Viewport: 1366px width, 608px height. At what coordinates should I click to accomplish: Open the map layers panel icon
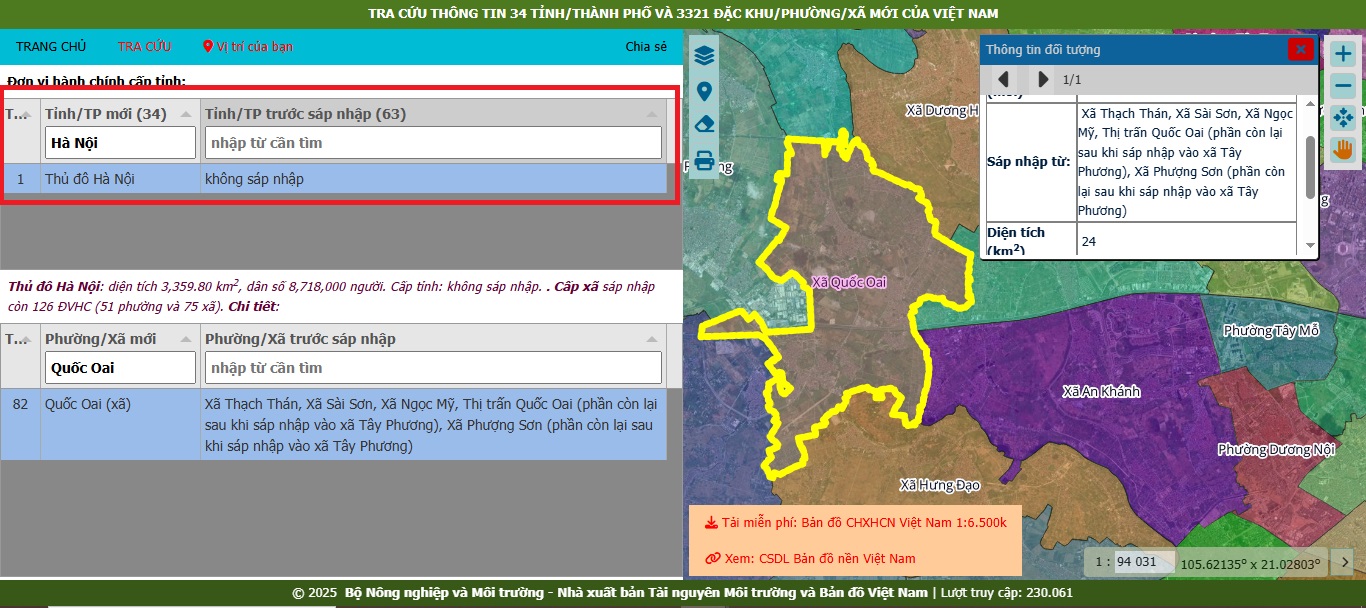tap(704, 55)
